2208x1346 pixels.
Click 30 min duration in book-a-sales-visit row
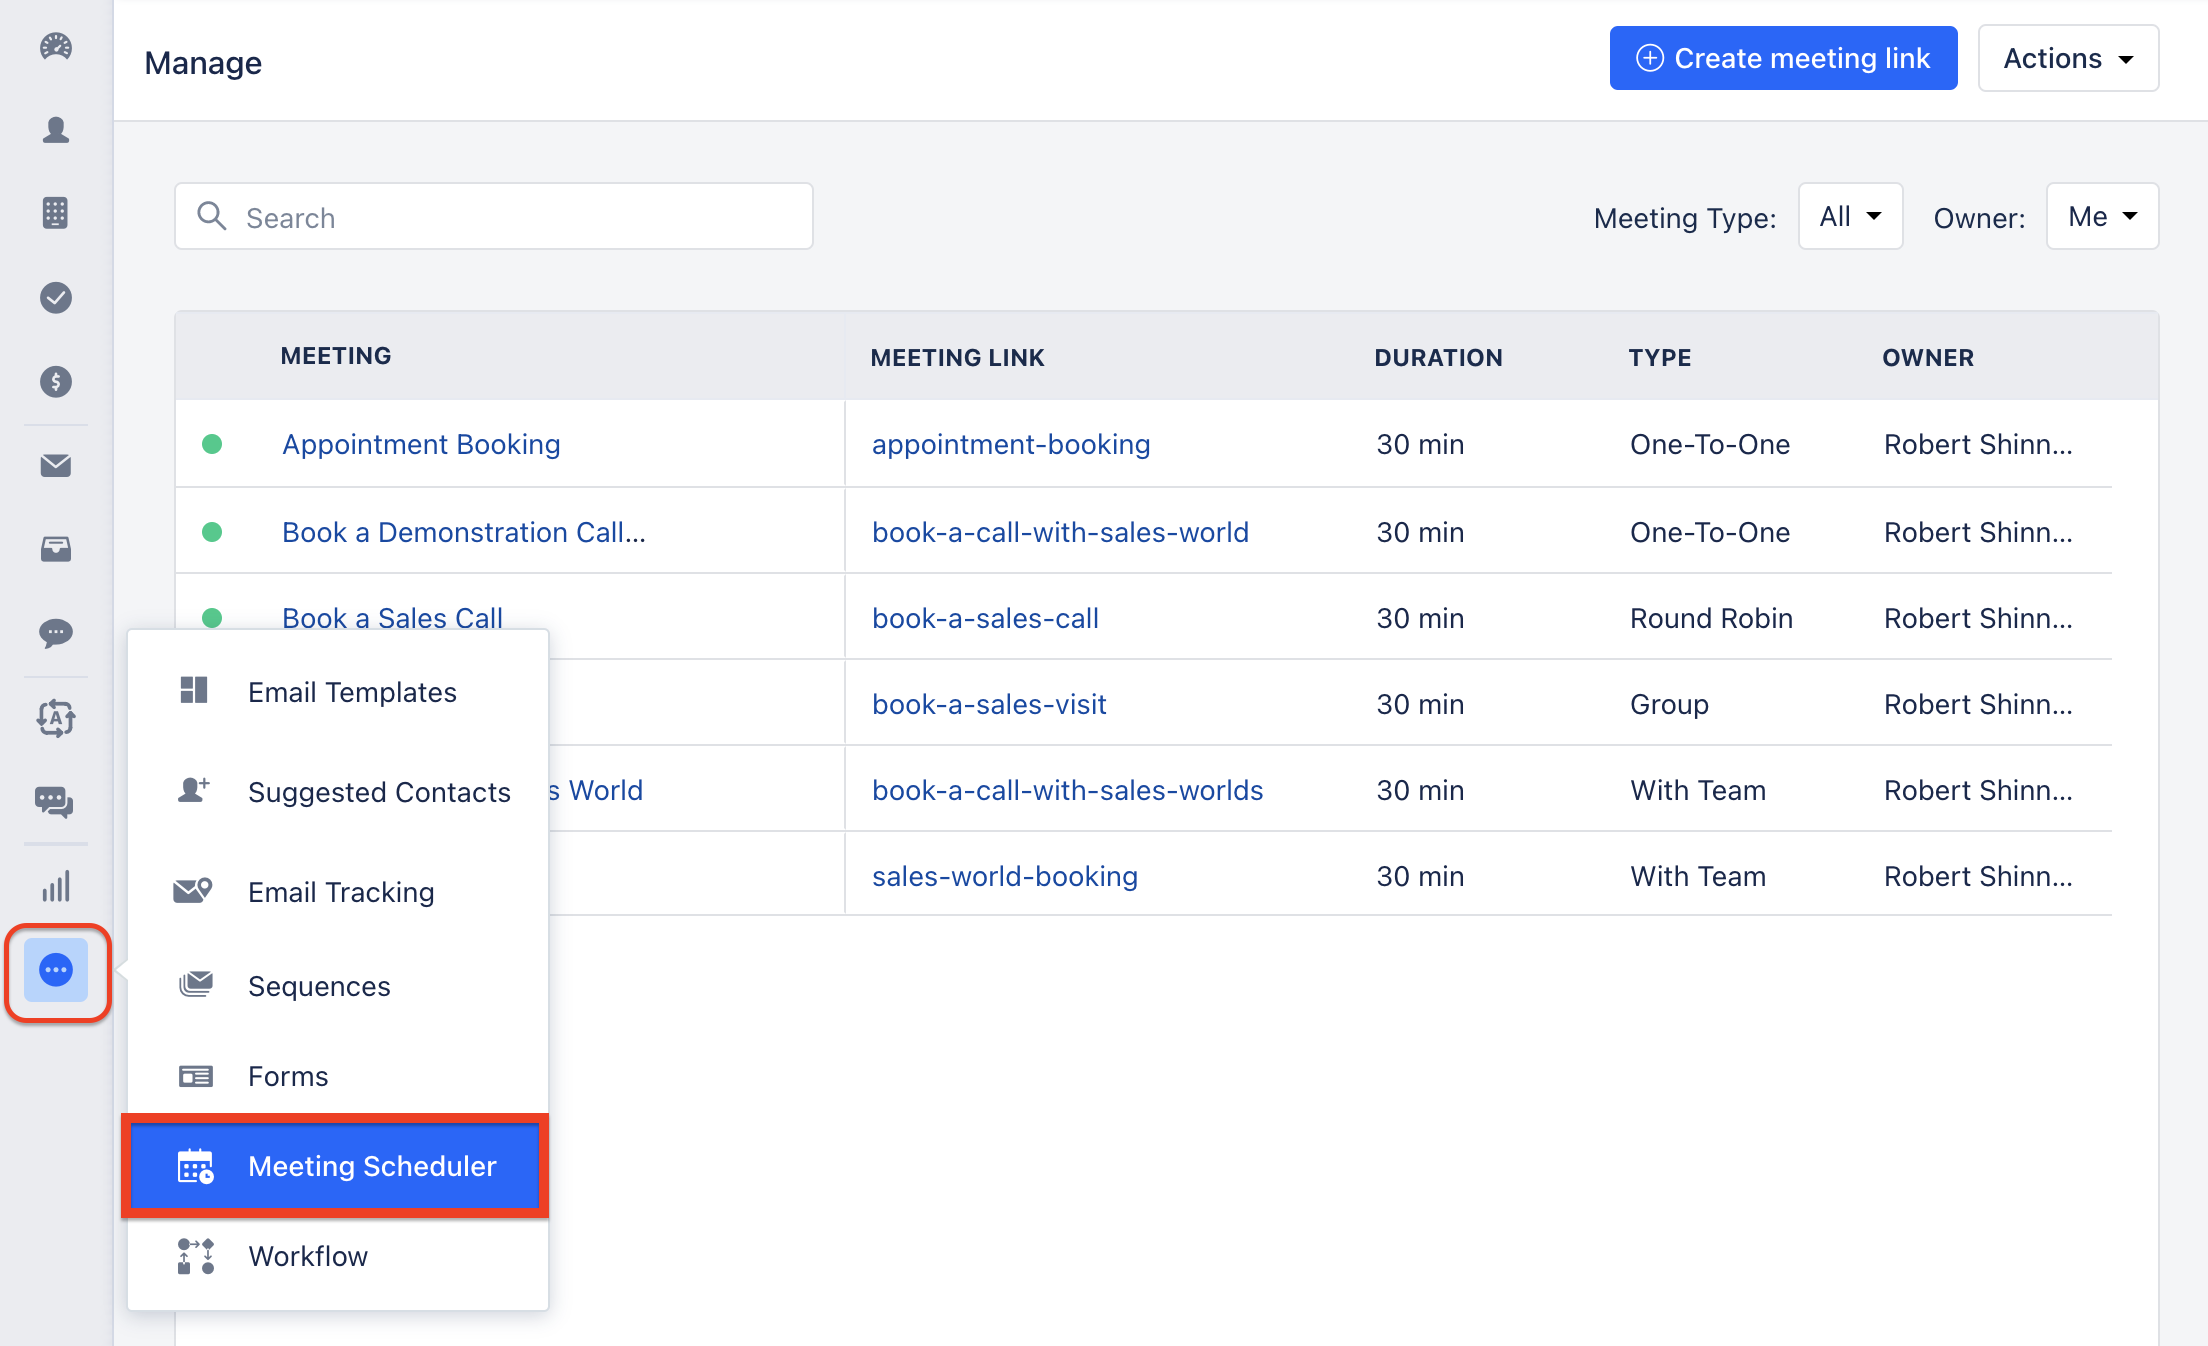[1420, 704]
